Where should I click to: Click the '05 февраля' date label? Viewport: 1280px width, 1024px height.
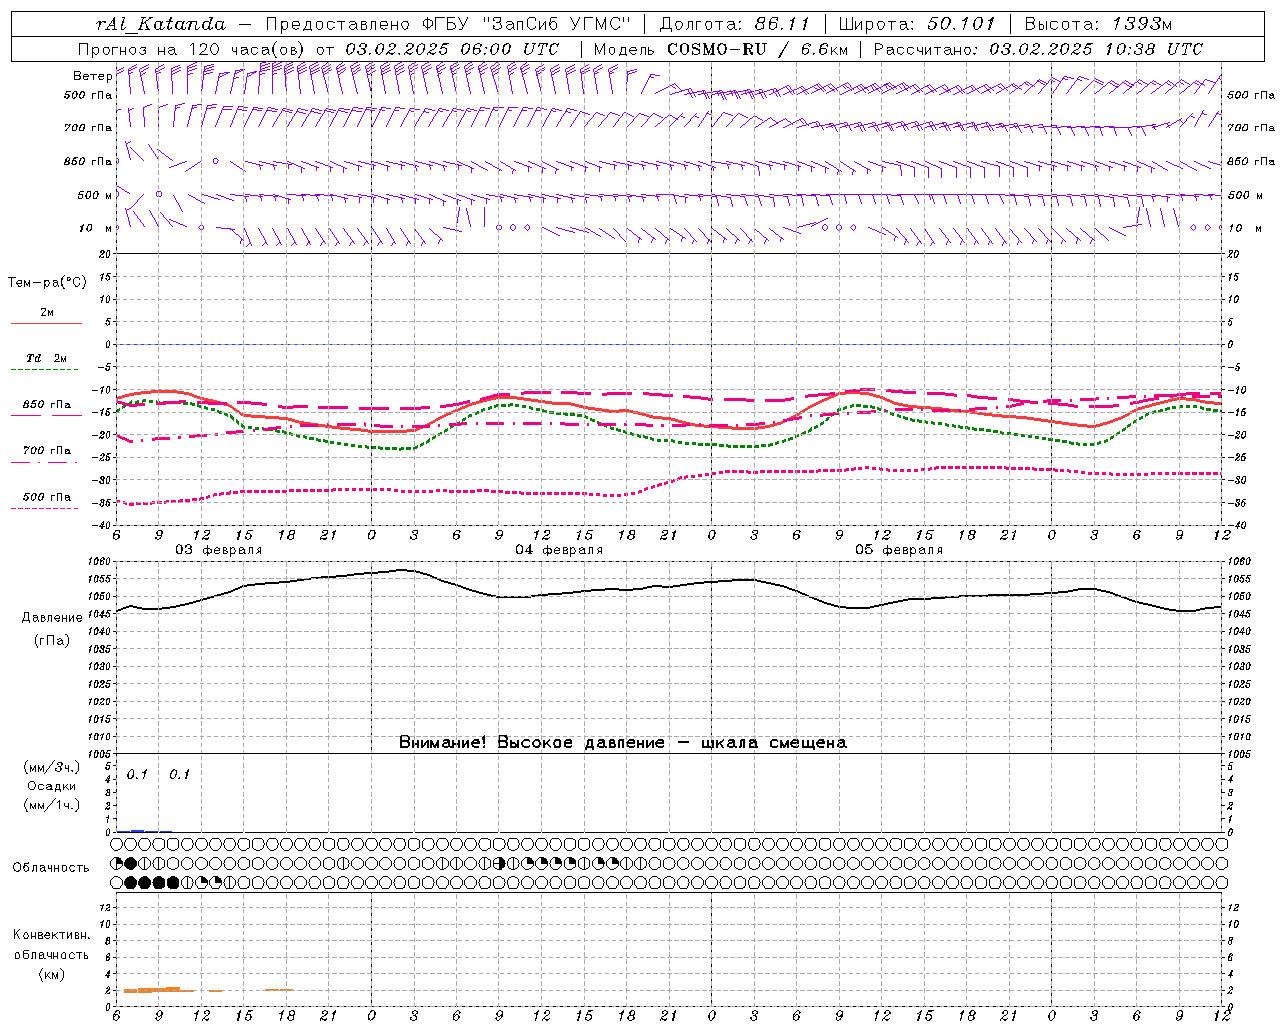(899, 550)
